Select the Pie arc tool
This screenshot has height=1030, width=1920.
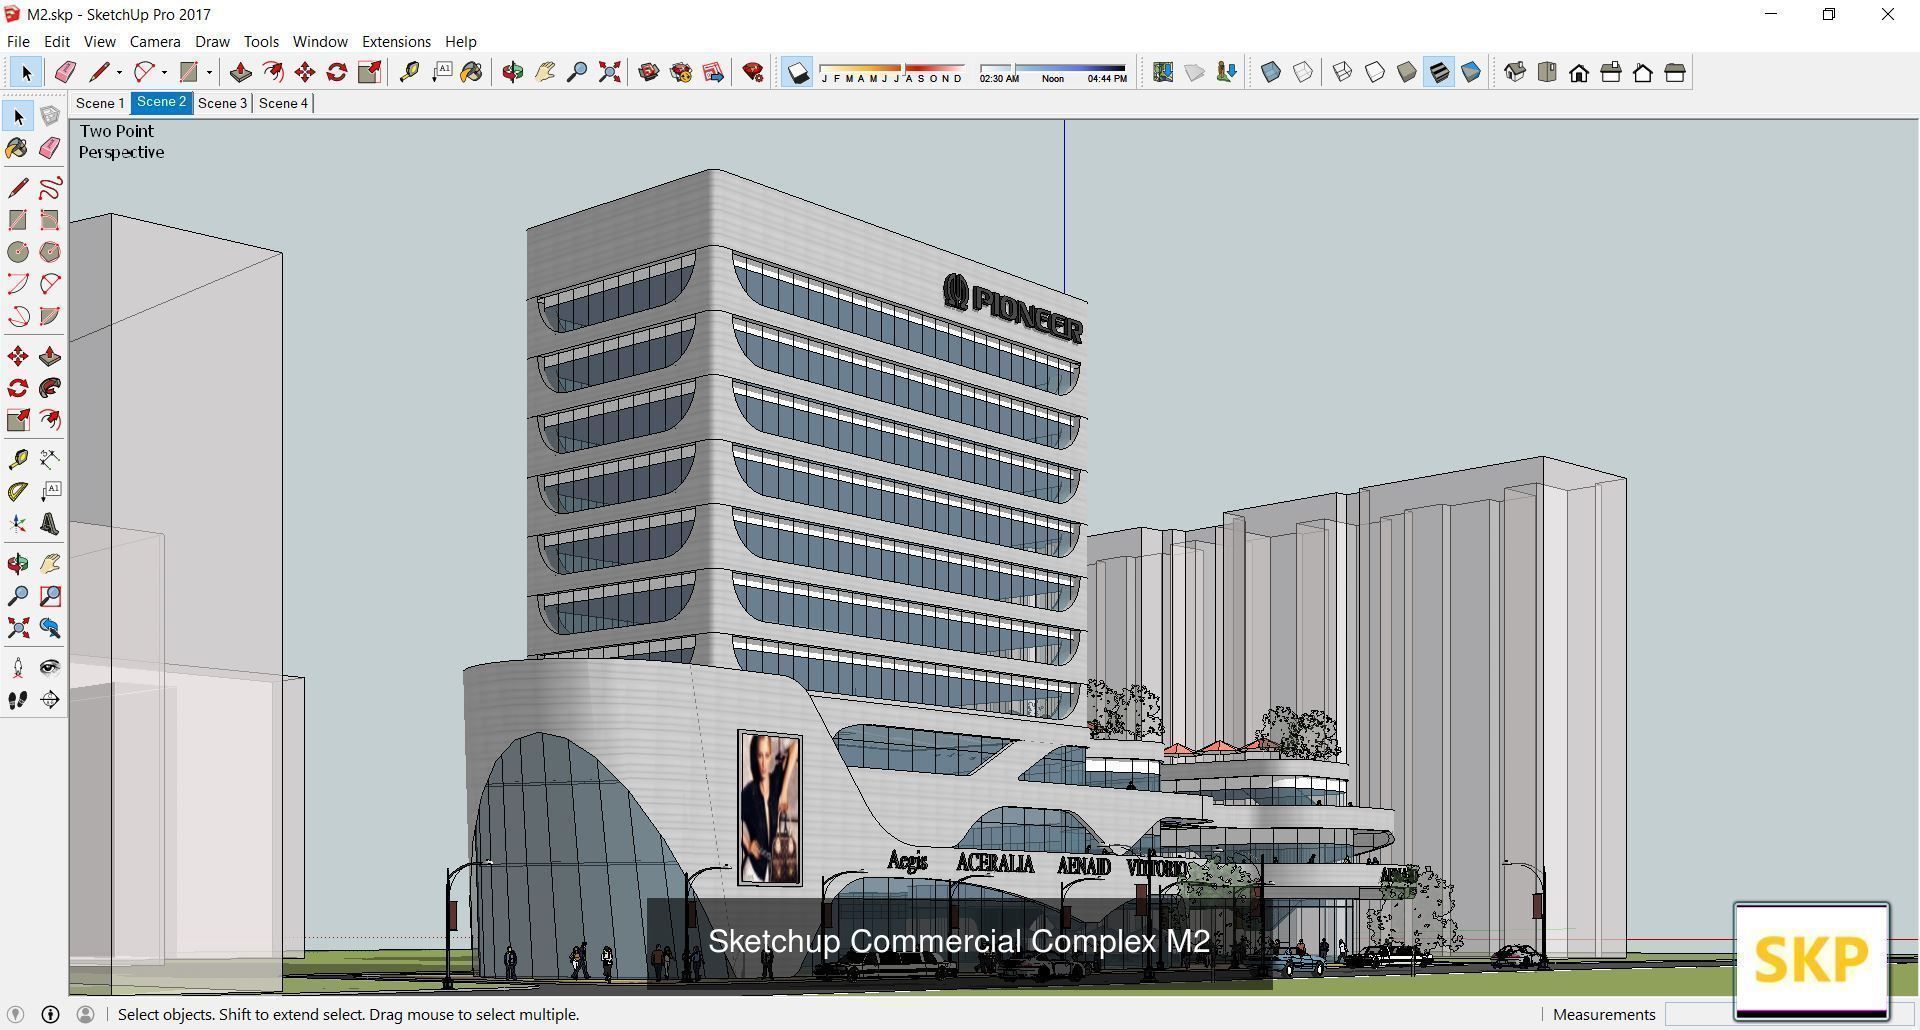pos(50,316)
